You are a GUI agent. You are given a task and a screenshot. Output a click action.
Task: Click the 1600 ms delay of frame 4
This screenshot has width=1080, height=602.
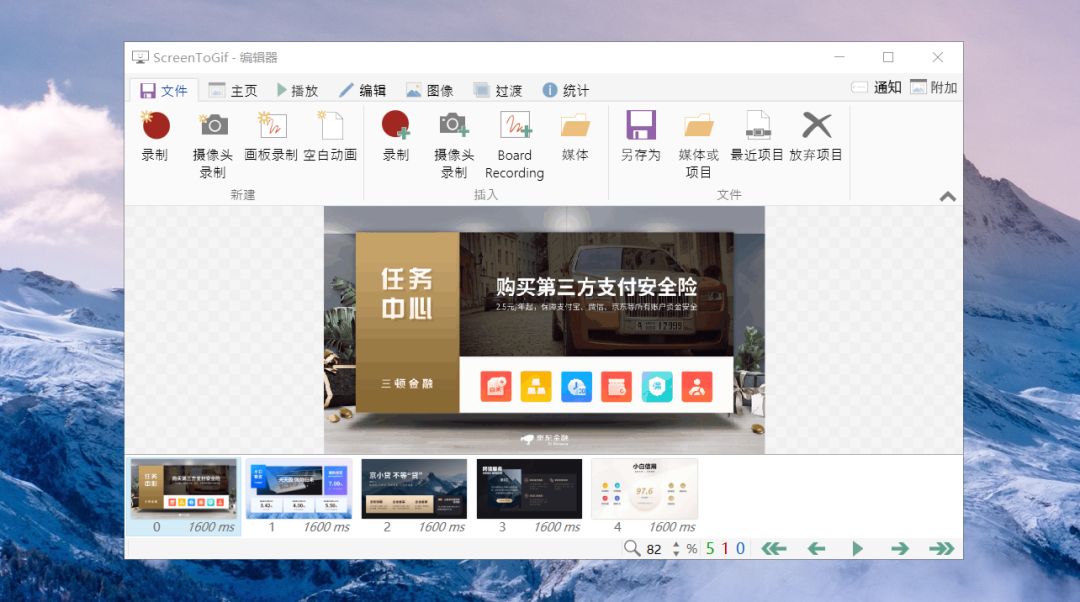coord(672,527)
